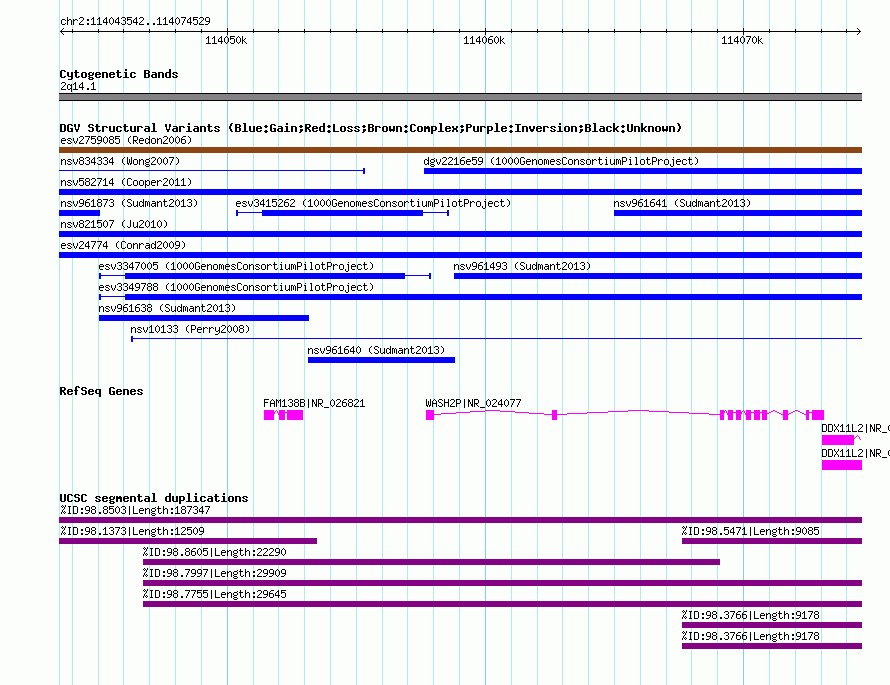Screen dimensions: 890x685
Task: Select the first magenta exon of WASH2P
Action: pos(430,415)
